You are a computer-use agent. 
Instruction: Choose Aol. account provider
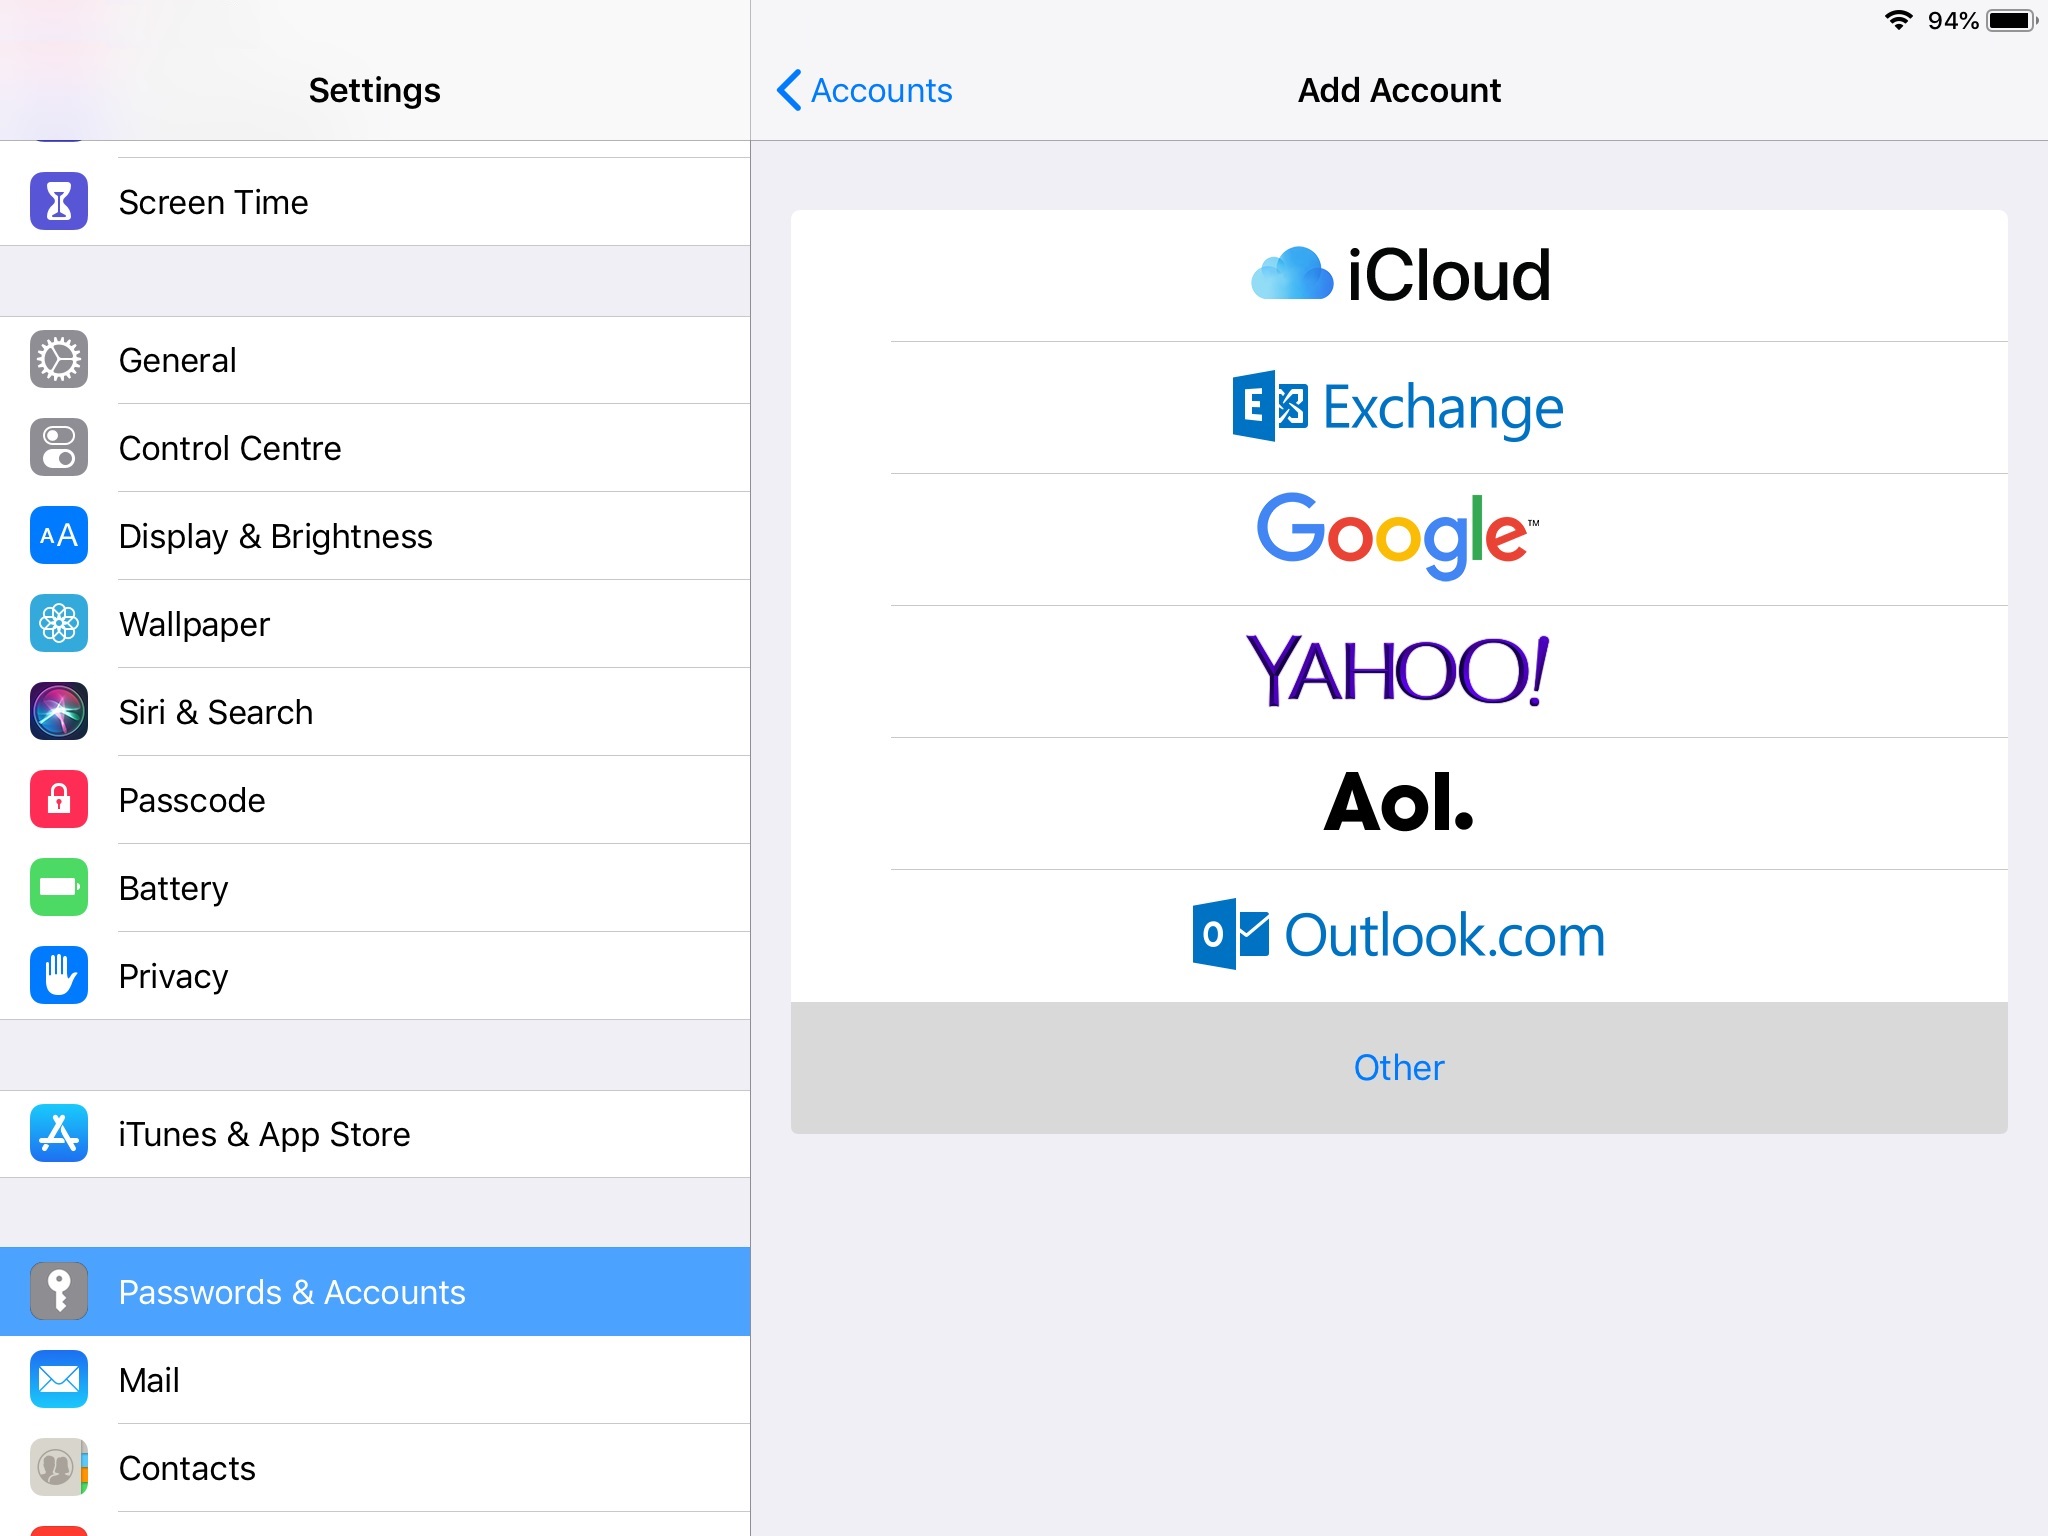[1399, 803]
